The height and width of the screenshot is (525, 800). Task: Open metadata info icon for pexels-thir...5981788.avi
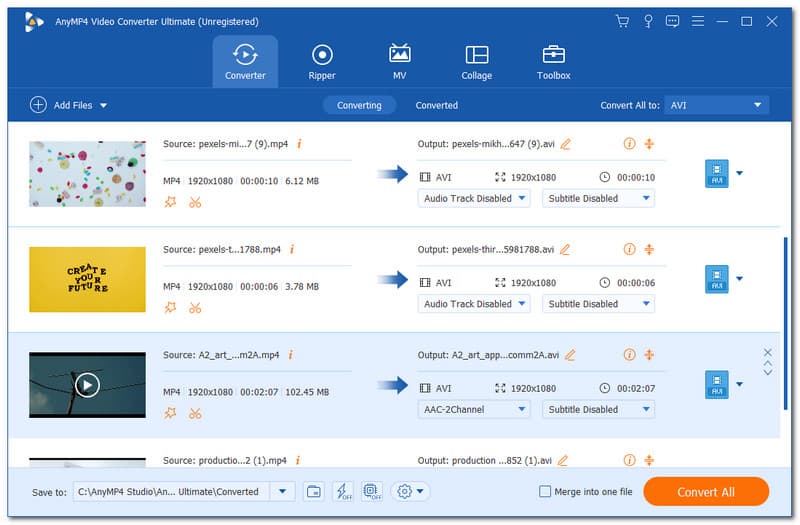coord(630,249)
